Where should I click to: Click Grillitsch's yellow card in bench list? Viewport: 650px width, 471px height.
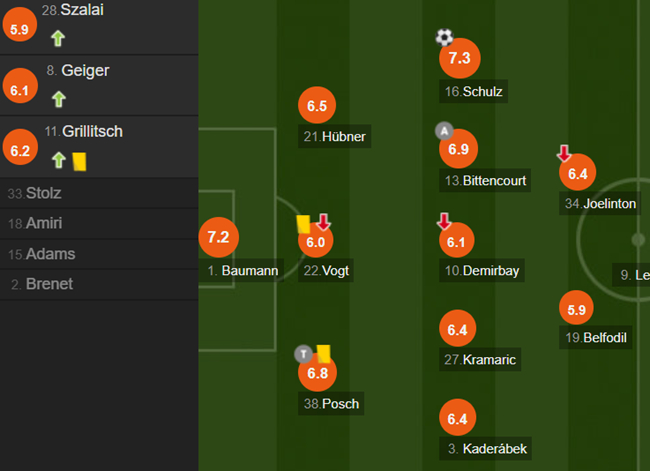[79, 162]
